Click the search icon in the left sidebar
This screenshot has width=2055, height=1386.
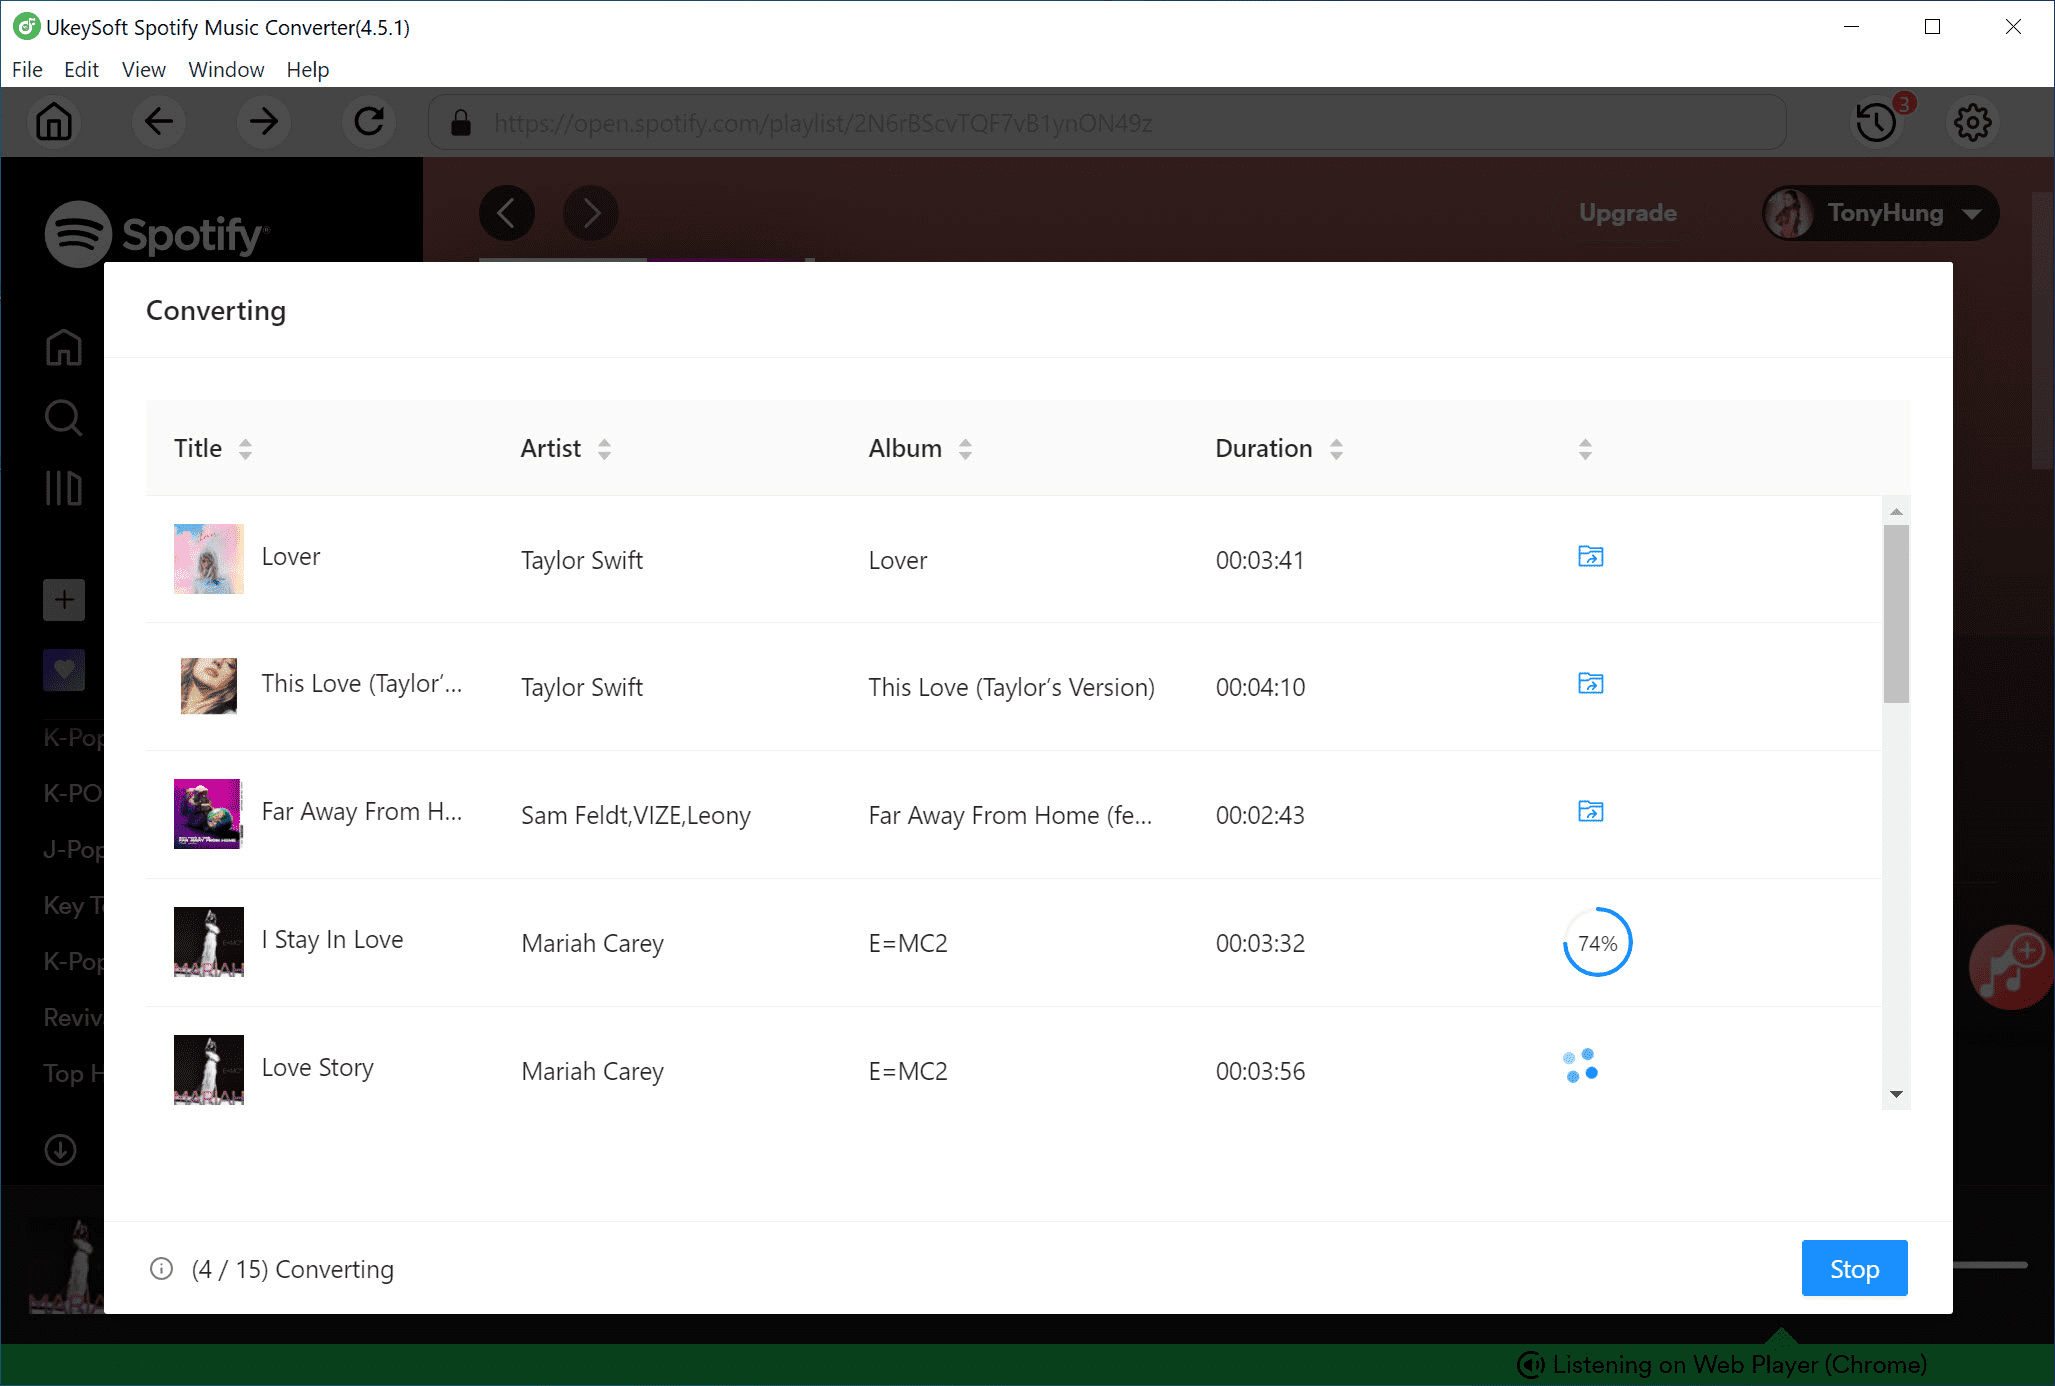tap(62, 418)
